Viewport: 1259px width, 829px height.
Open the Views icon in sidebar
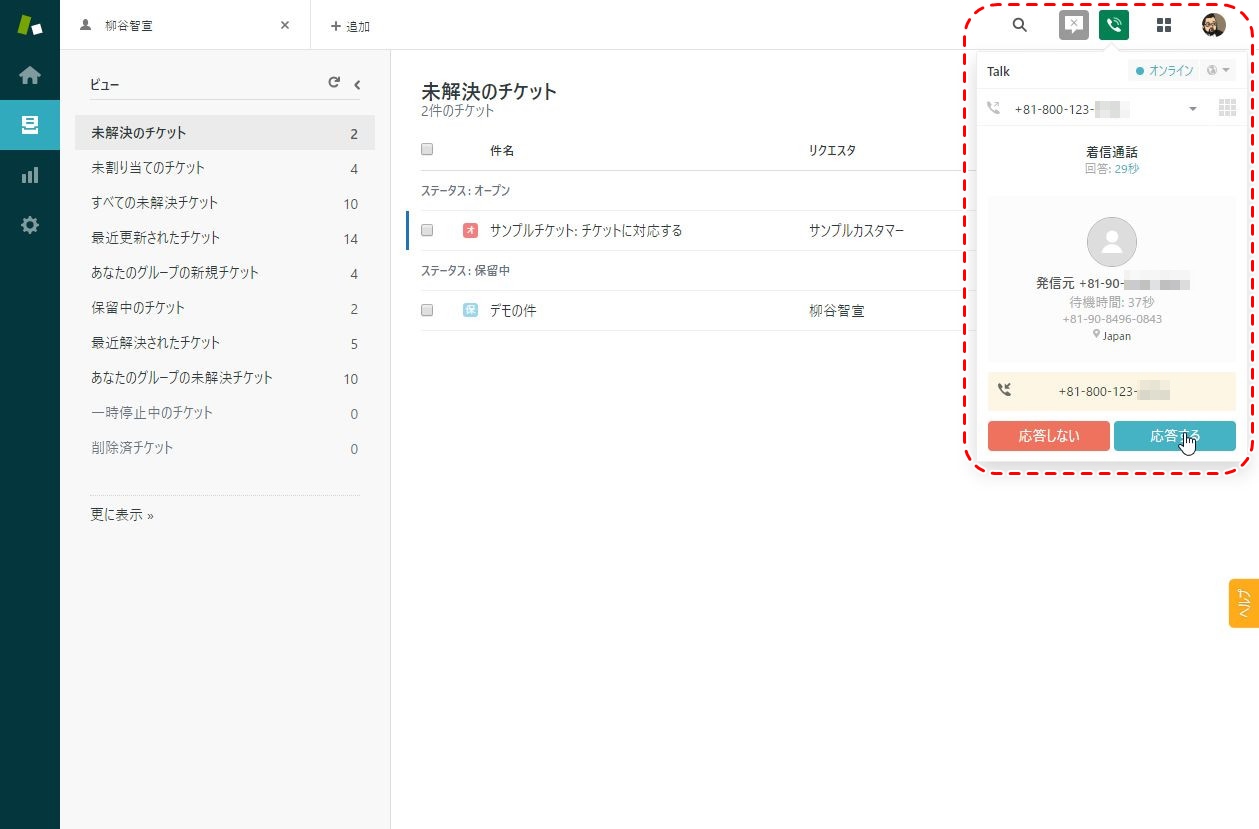[x=30, y=125]
